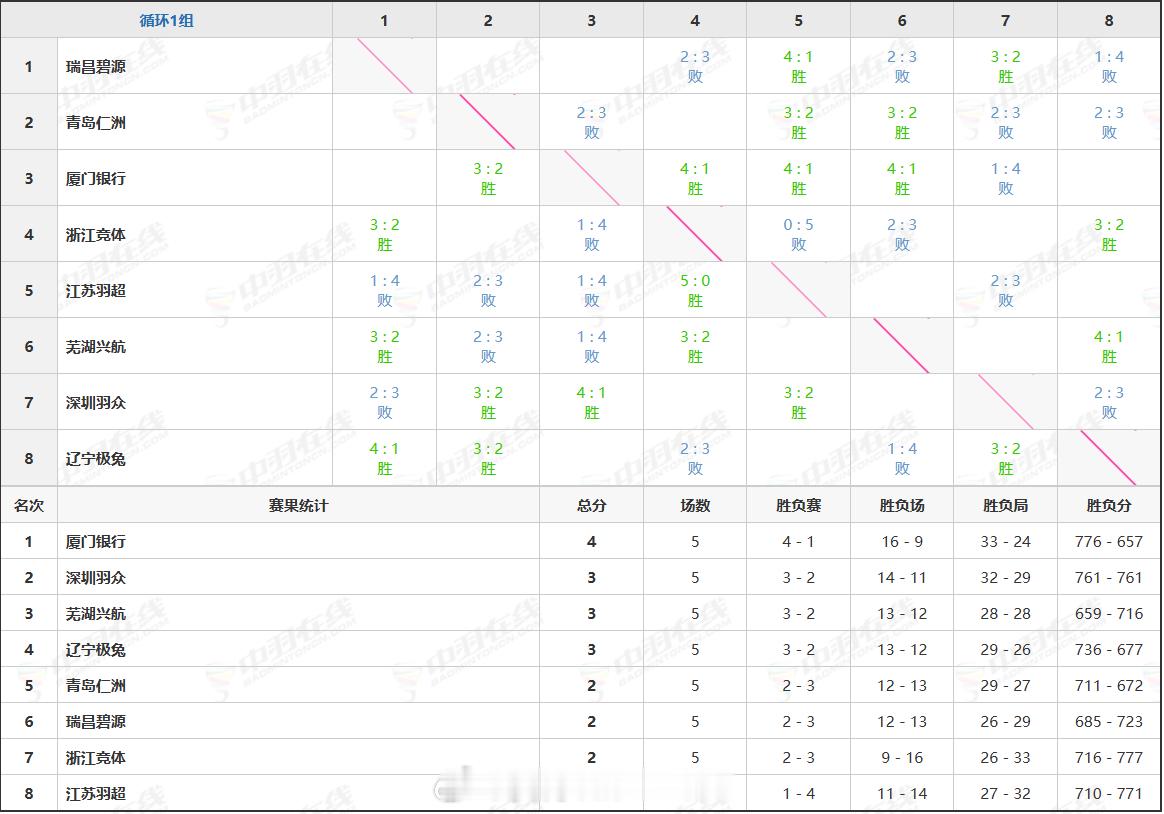
Task: Click 芜湖兴航's 4:1 胜 result against team 8
Action: point(1109,346)
